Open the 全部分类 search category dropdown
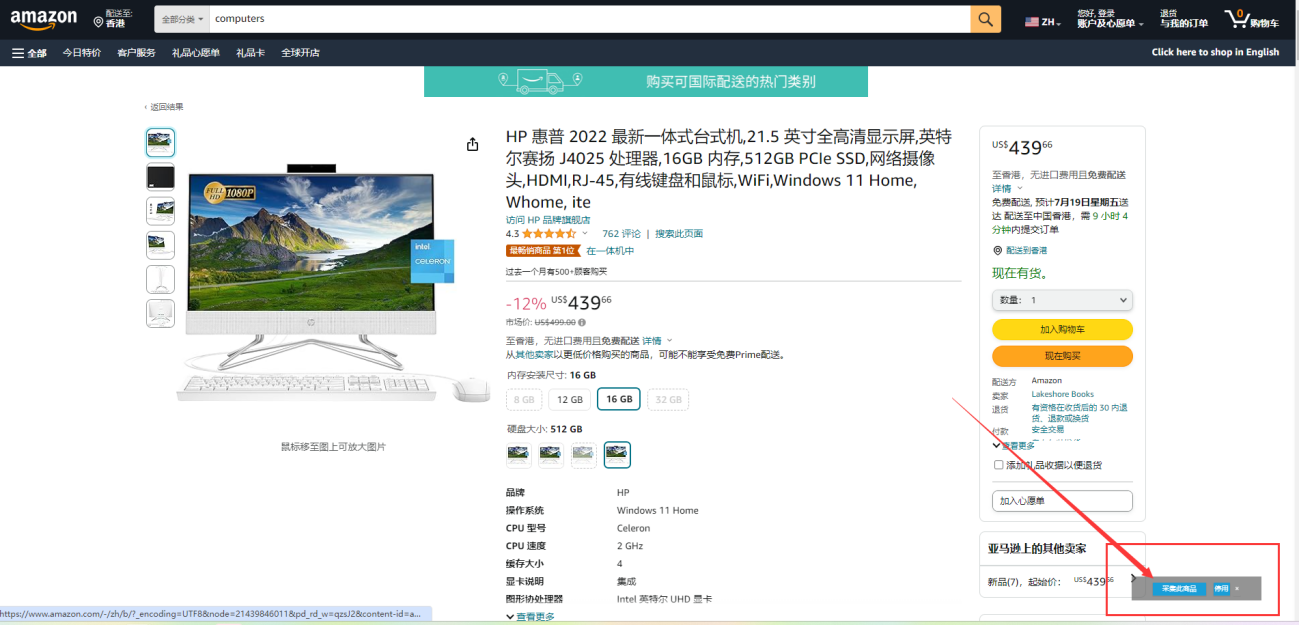Image resolution: width=1299 pixels, height=625 pixels. tap(182, 19)
